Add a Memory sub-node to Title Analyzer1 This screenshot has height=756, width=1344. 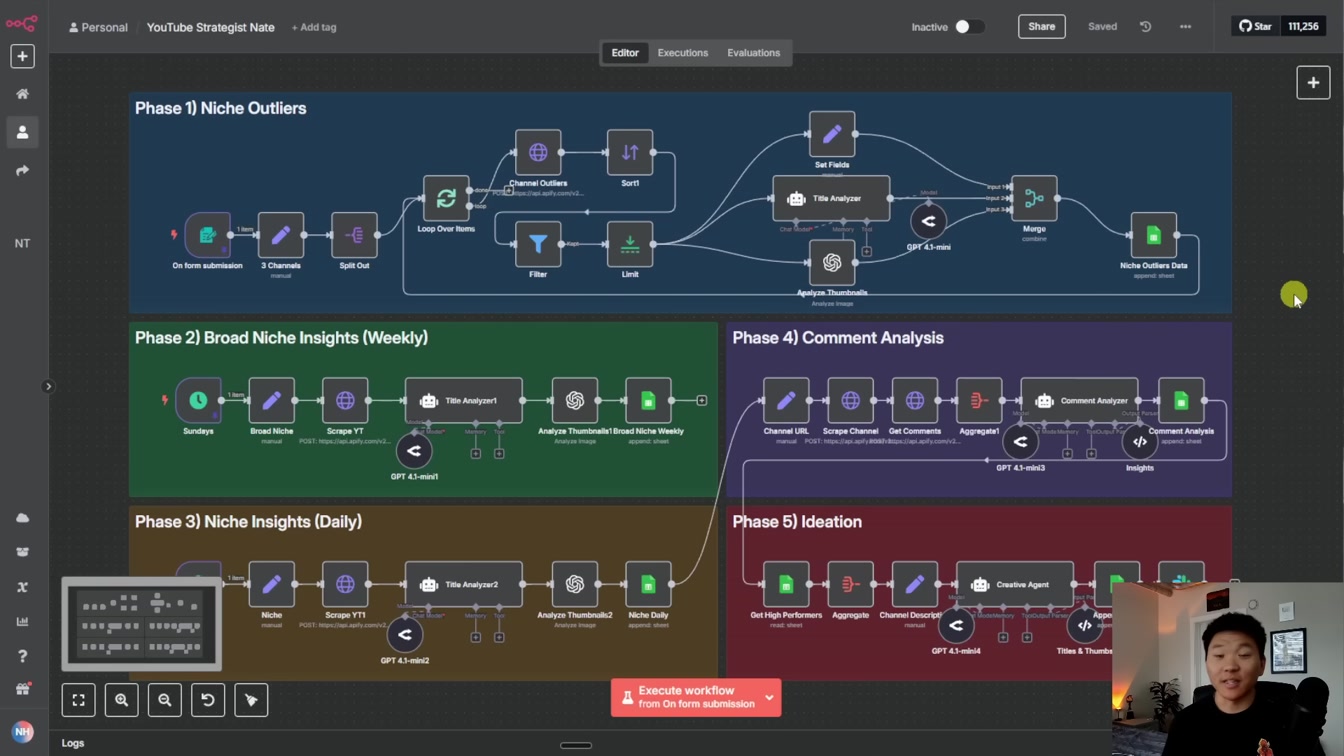point(476,453)
